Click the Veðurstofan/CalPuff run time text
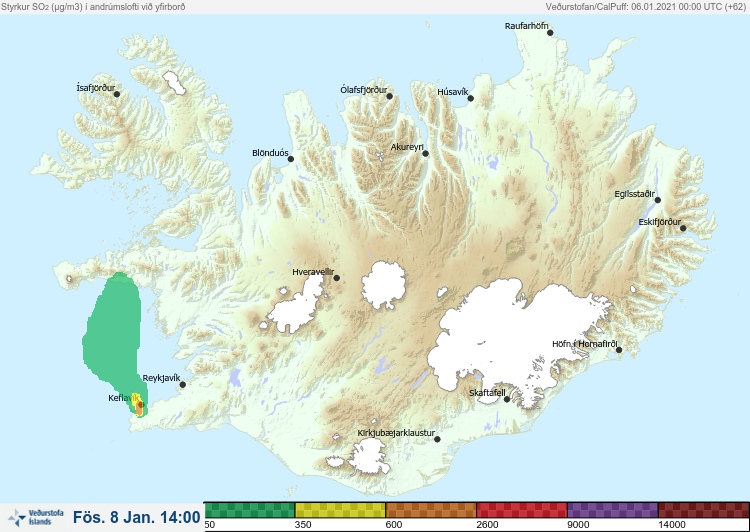750x532 pixels. pyautogui.click(x=646, y=7)
